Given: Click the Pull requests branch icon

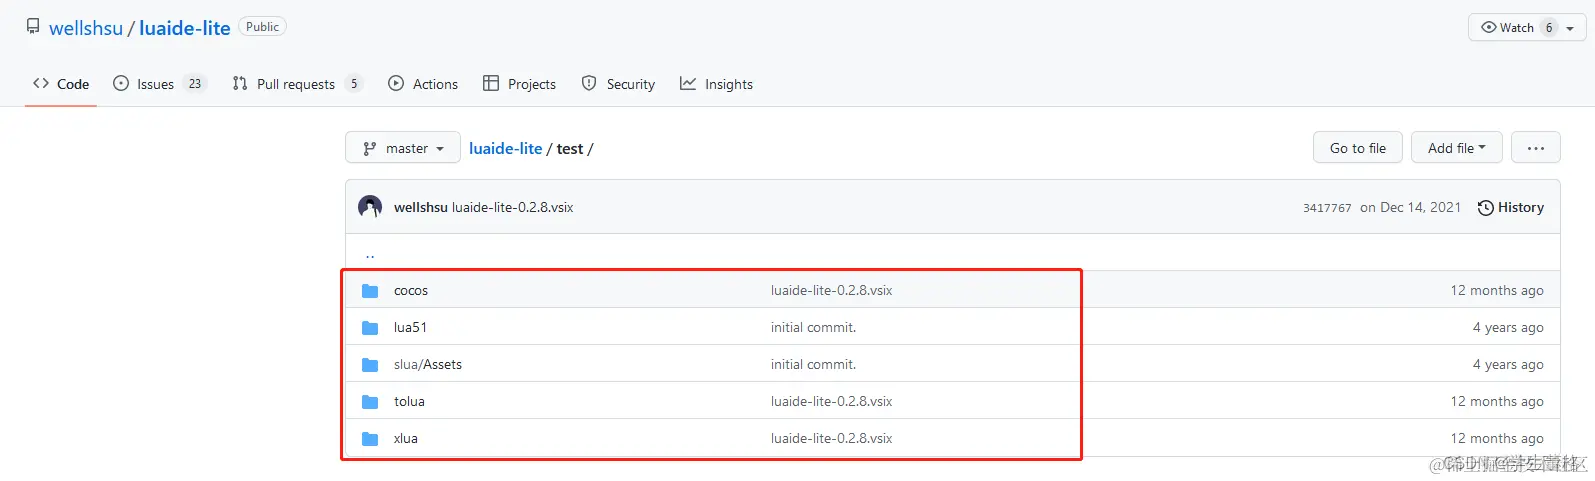Looking at the screenshot, I should tap(240, 84).
